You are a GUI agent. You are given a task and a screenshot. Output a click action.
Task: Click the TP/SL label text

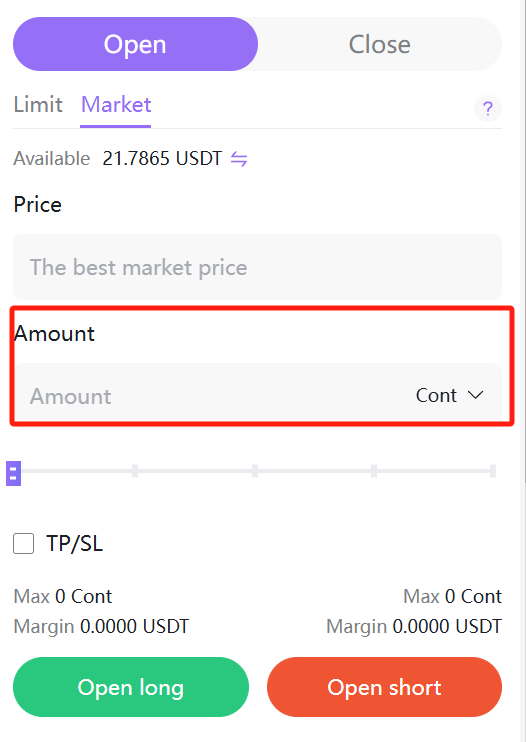[74, 543]
